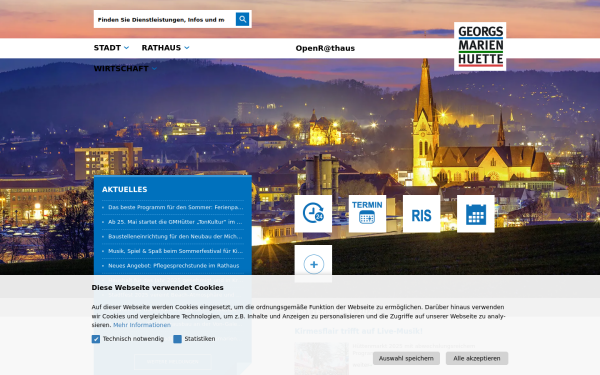Open the WIRTSCHAFT navigation item
This screenshot has width=600, height=375.
click(121, 68)
